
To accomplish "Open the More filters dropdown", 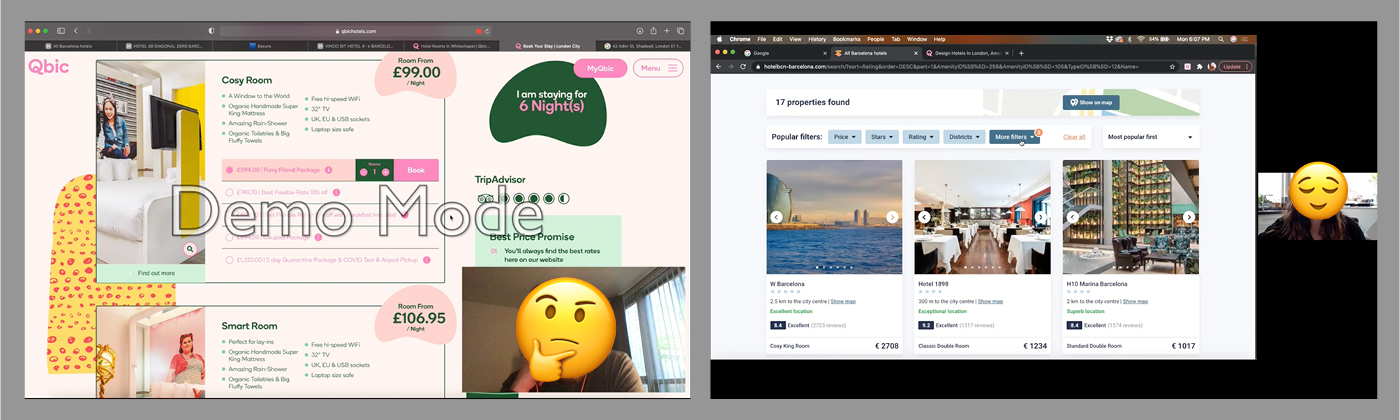I will (x=1014, y=137).
